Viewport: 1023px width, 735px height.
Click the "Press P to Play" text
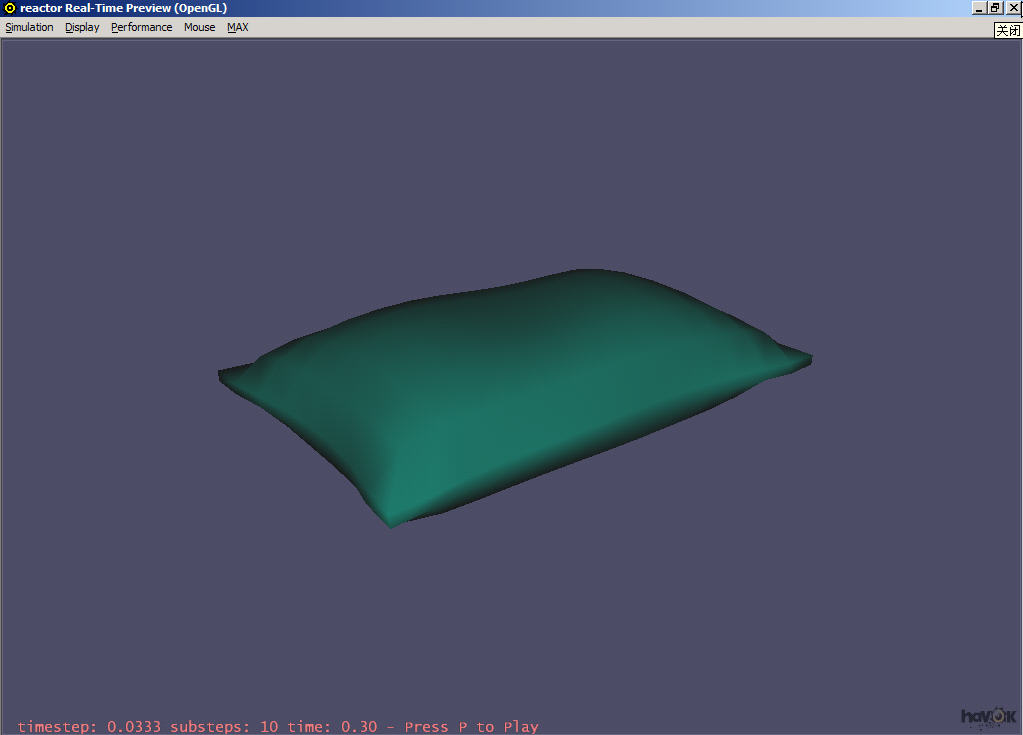pos(471,726)
